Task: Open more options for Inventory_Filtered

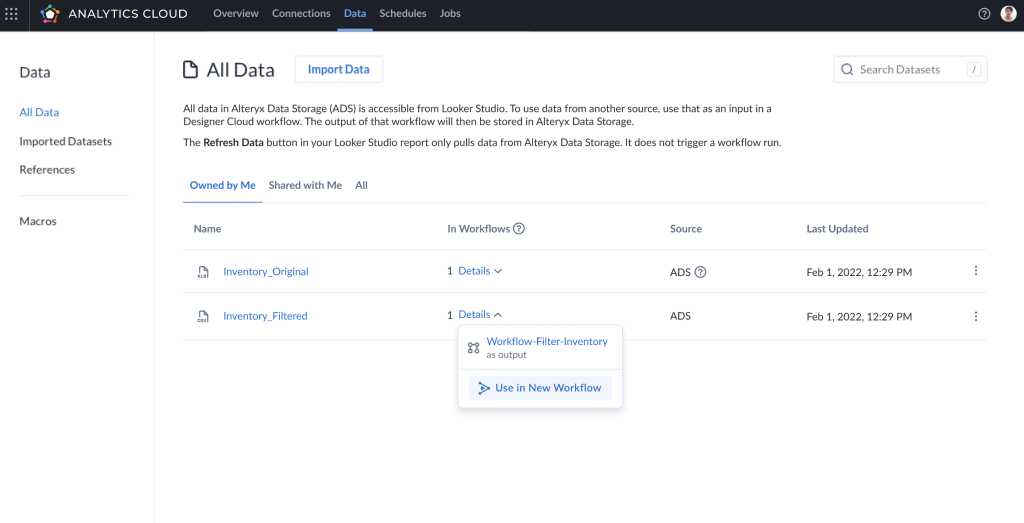Action: [976, 316]
